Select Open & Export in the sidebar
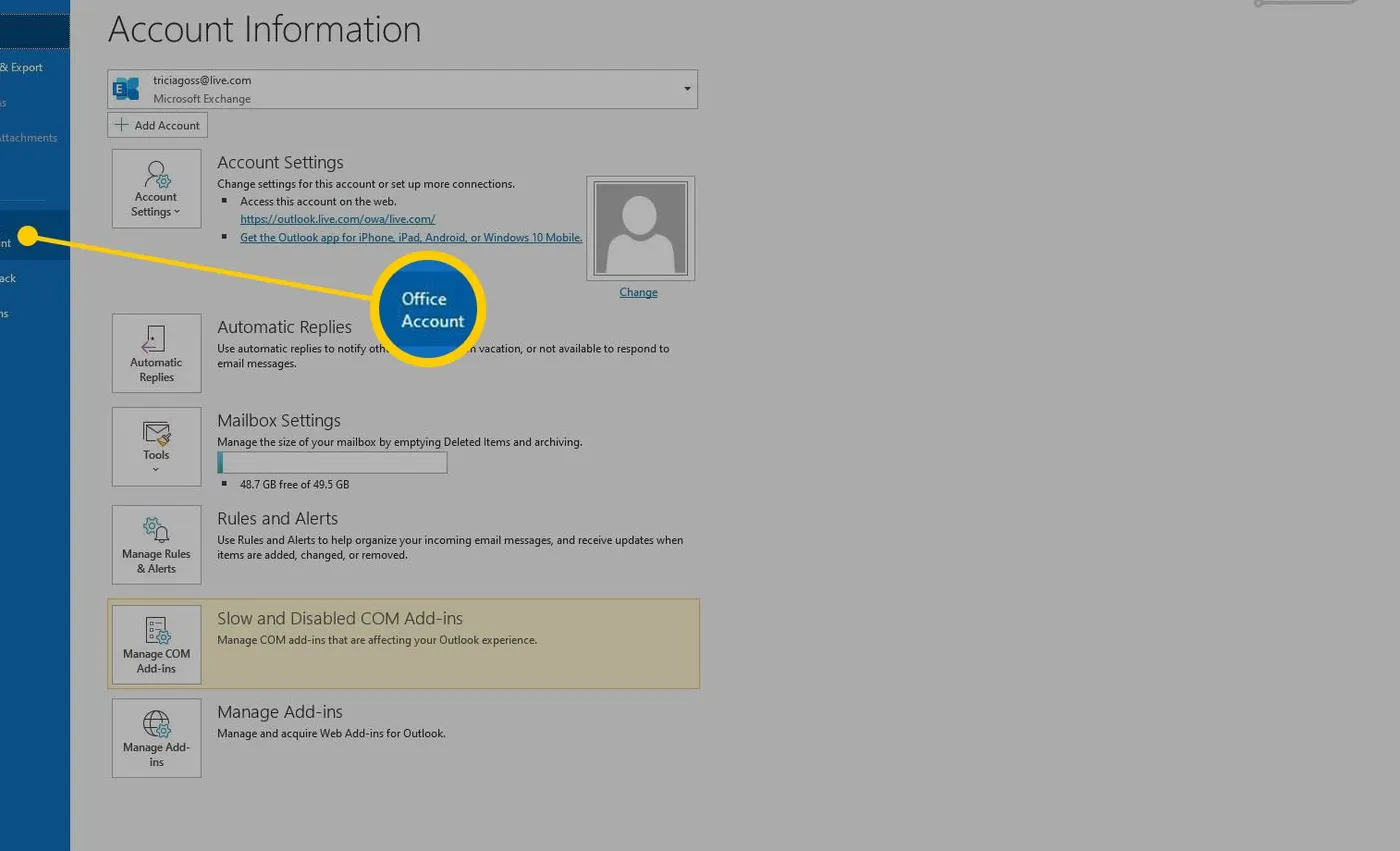Image resolution: width=1400 pixels, height=851 pixels. (20, 67)
